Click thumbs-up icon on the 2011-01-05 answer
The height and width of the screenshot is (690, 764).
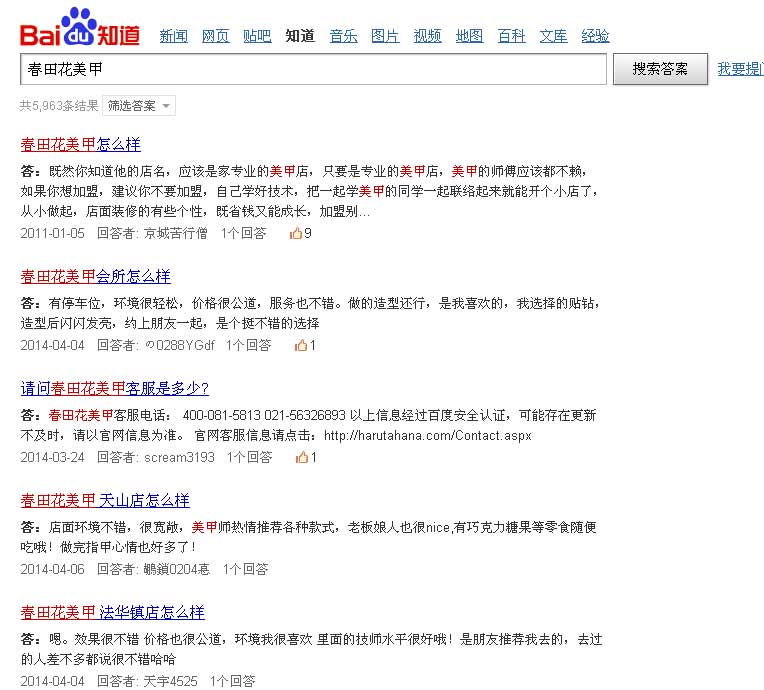click(295, 233)
